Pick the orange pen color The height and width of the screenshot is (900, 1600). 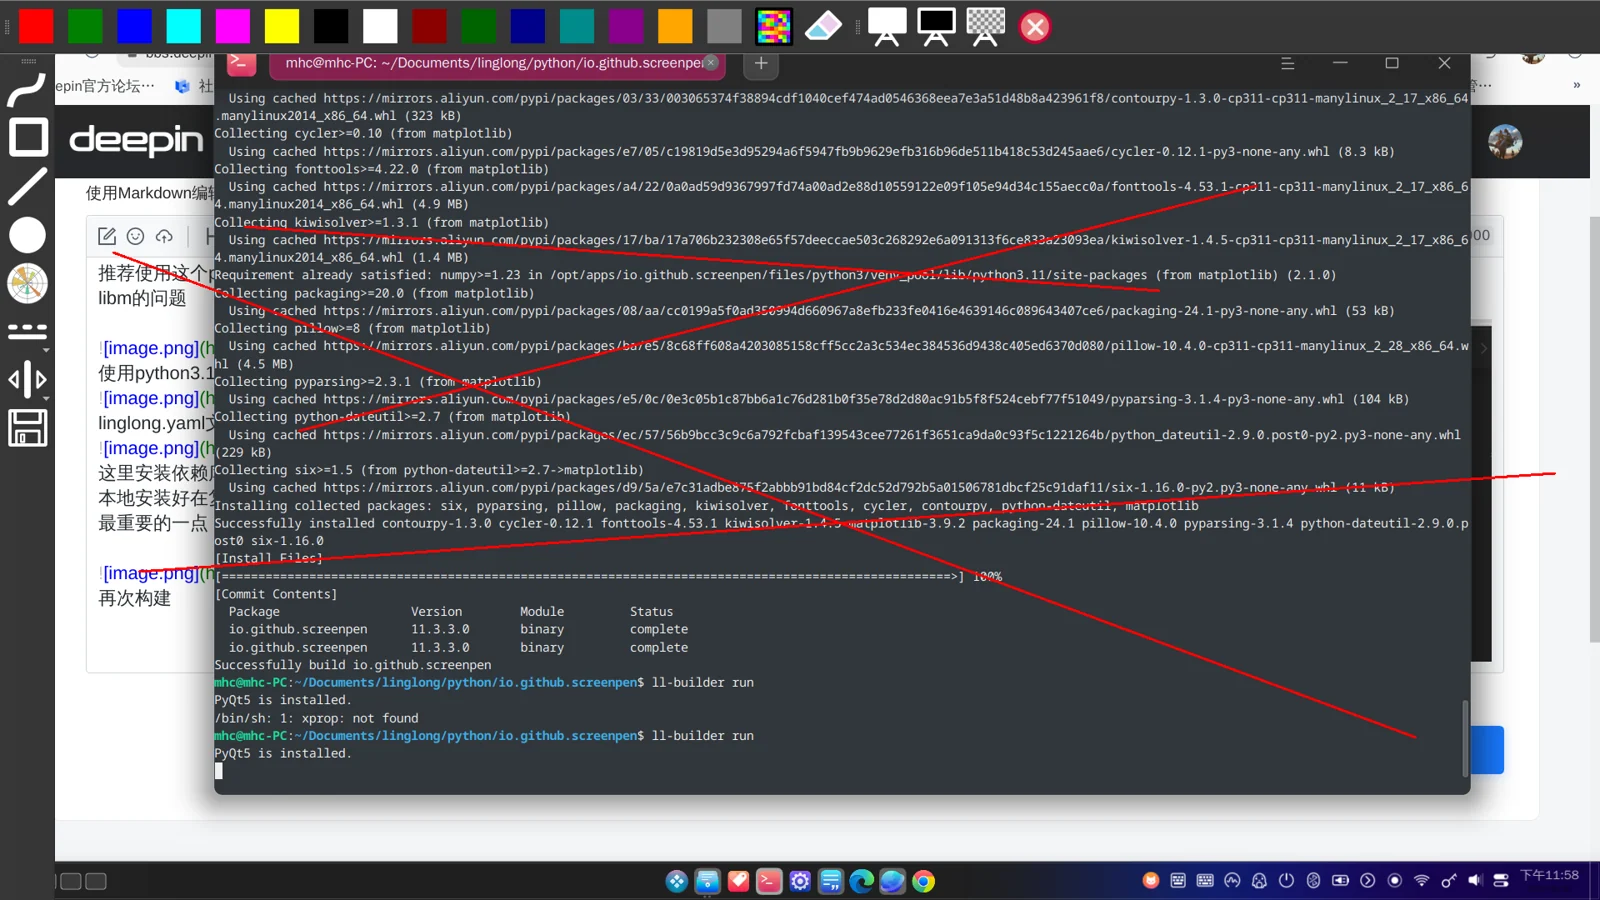tap(675, 26)
